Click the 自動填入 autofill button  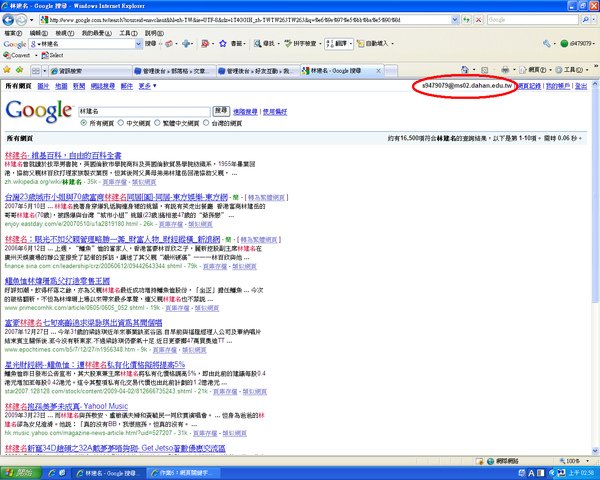pos(373,44)
